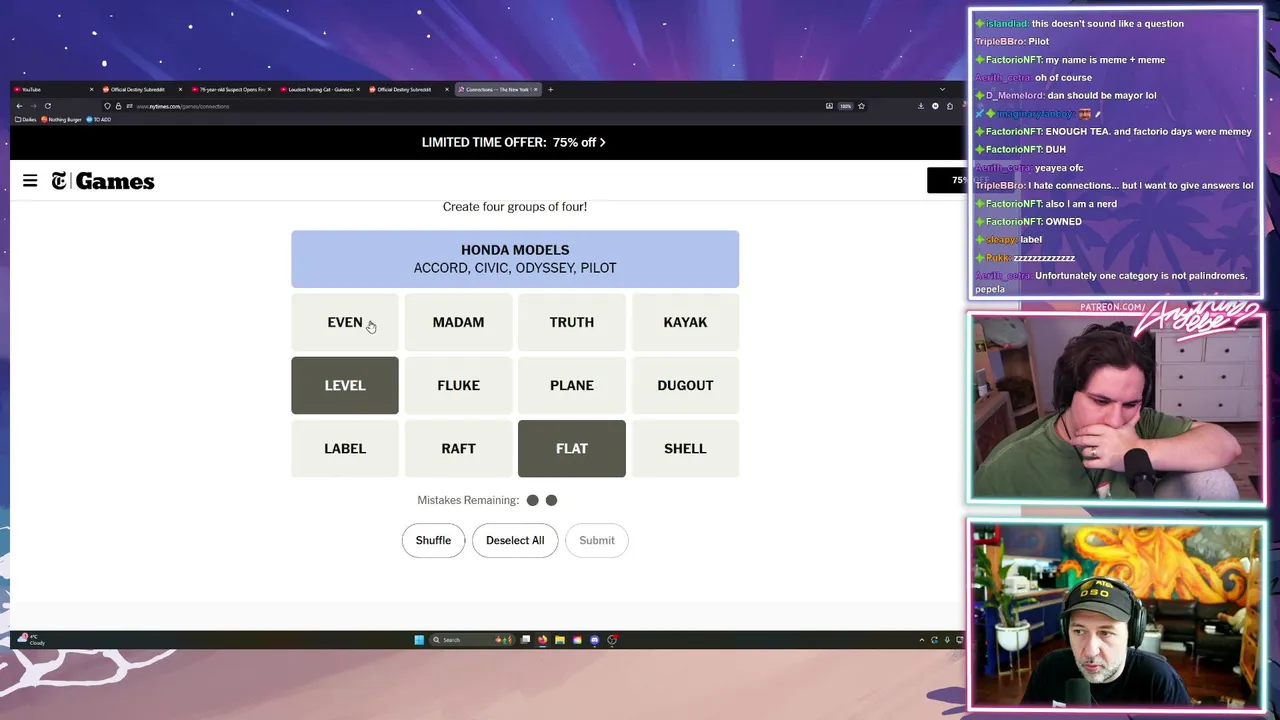Show hidden system tray icons
Image resolution: width=1280 pixels, height=720 pixels.
point(922,640)
